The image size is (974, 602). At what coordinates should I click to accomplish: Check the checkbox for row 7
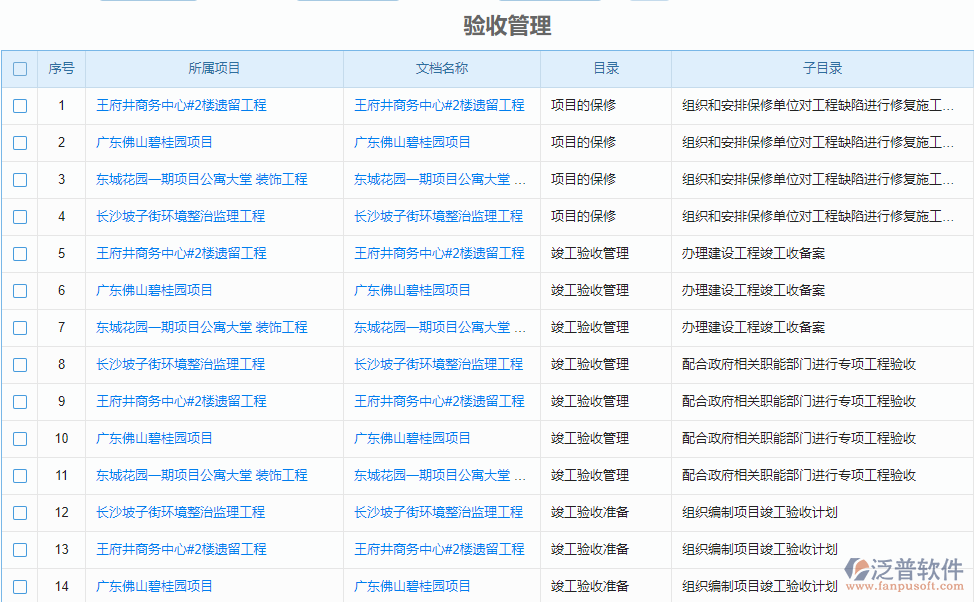(19, 327)
